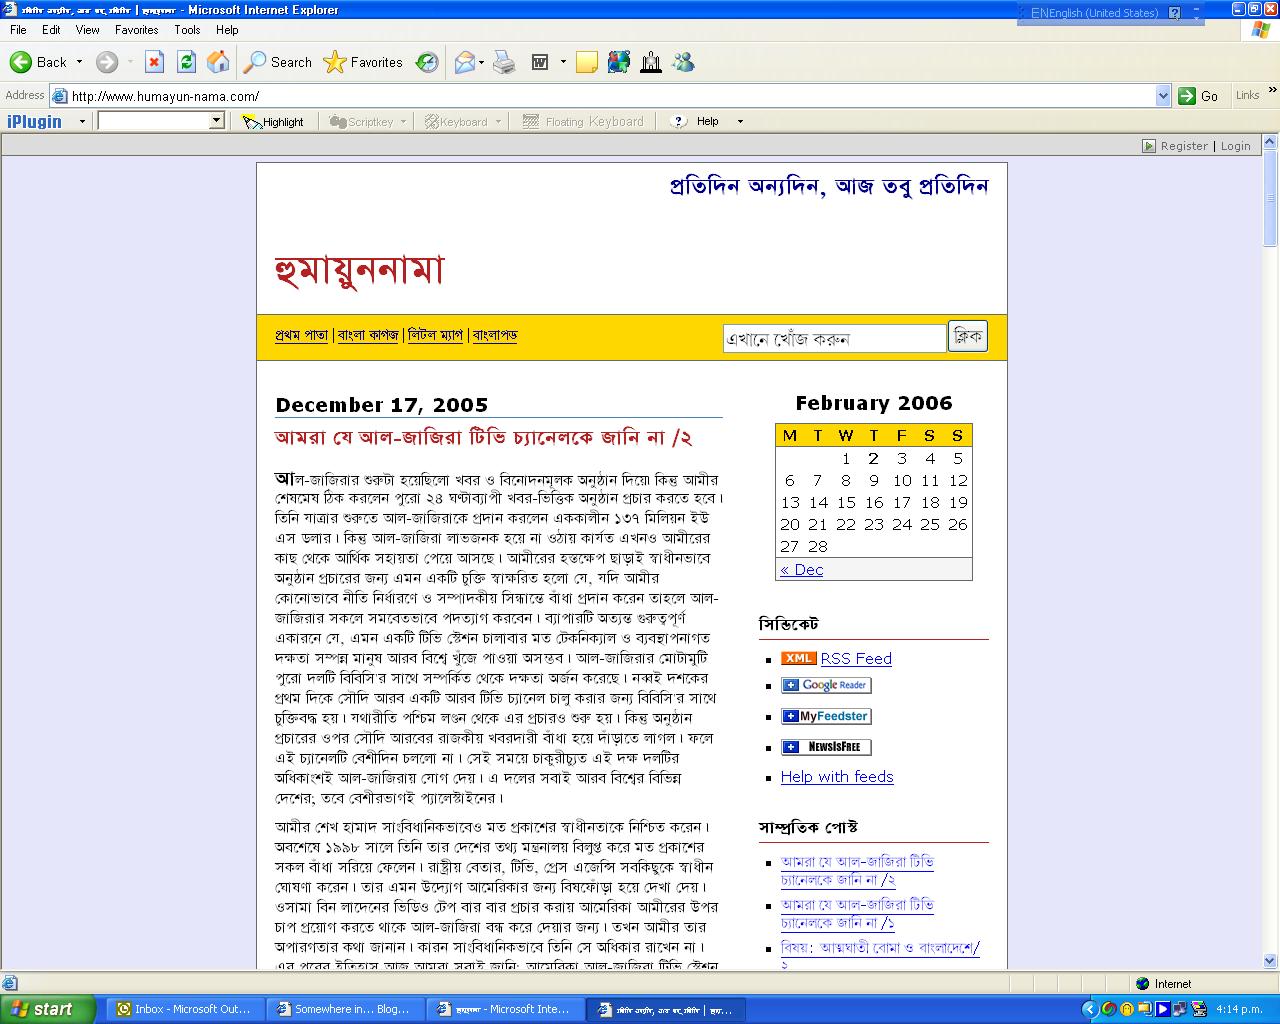Click the orange XML feed badge

(798, 658)
